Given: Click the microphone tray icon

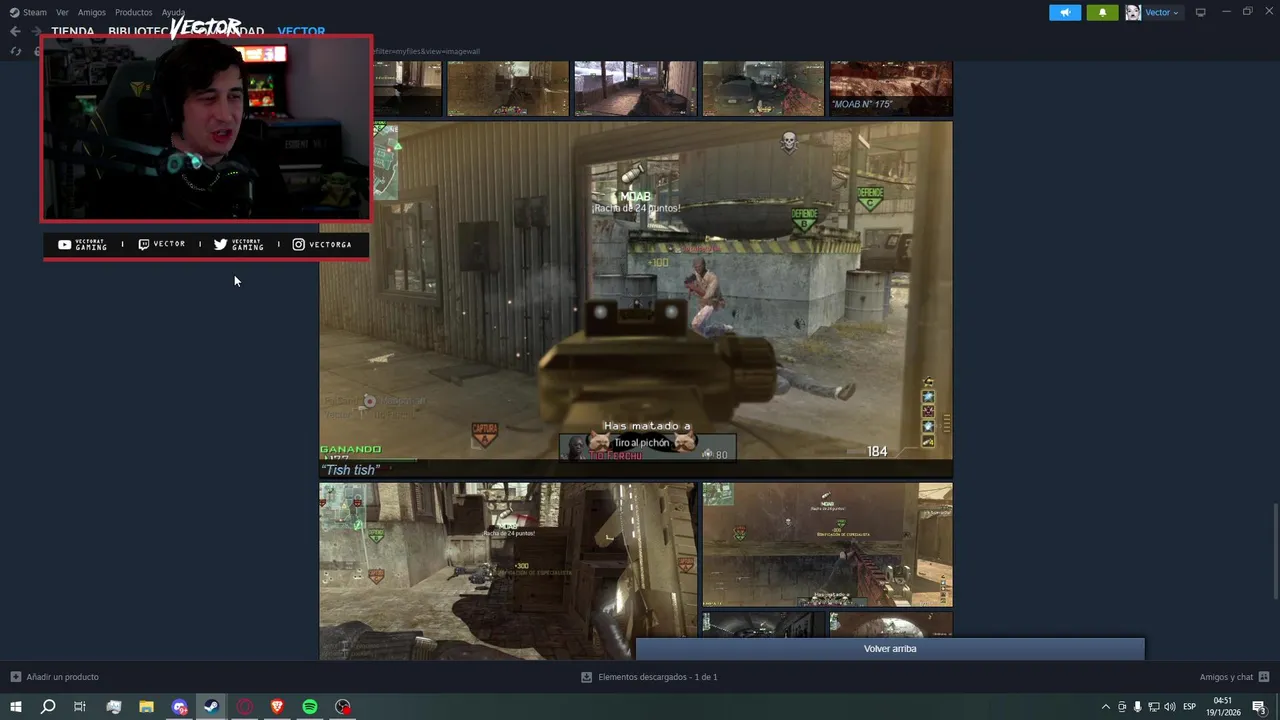Looking at the screenshot, I should (1137, 707).
